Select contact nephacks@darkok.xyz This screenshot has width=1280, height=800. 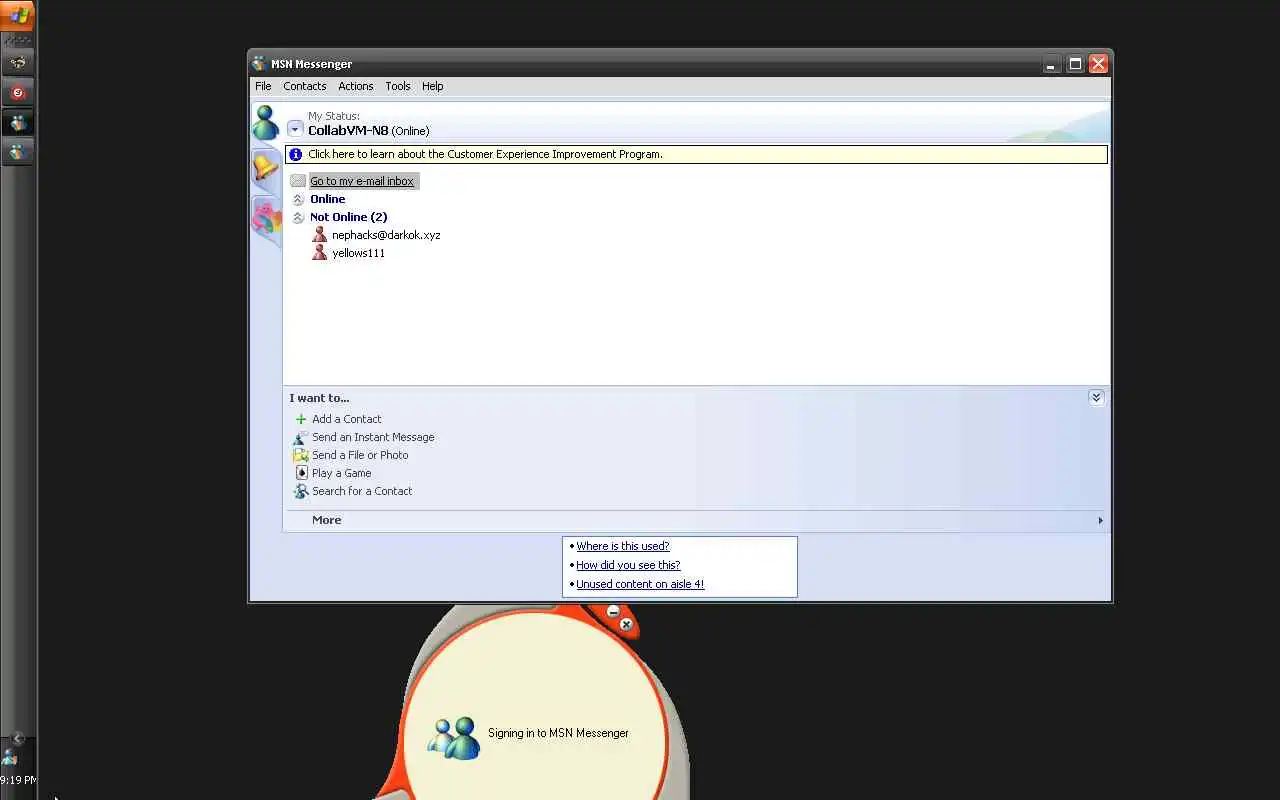point(386,235)
